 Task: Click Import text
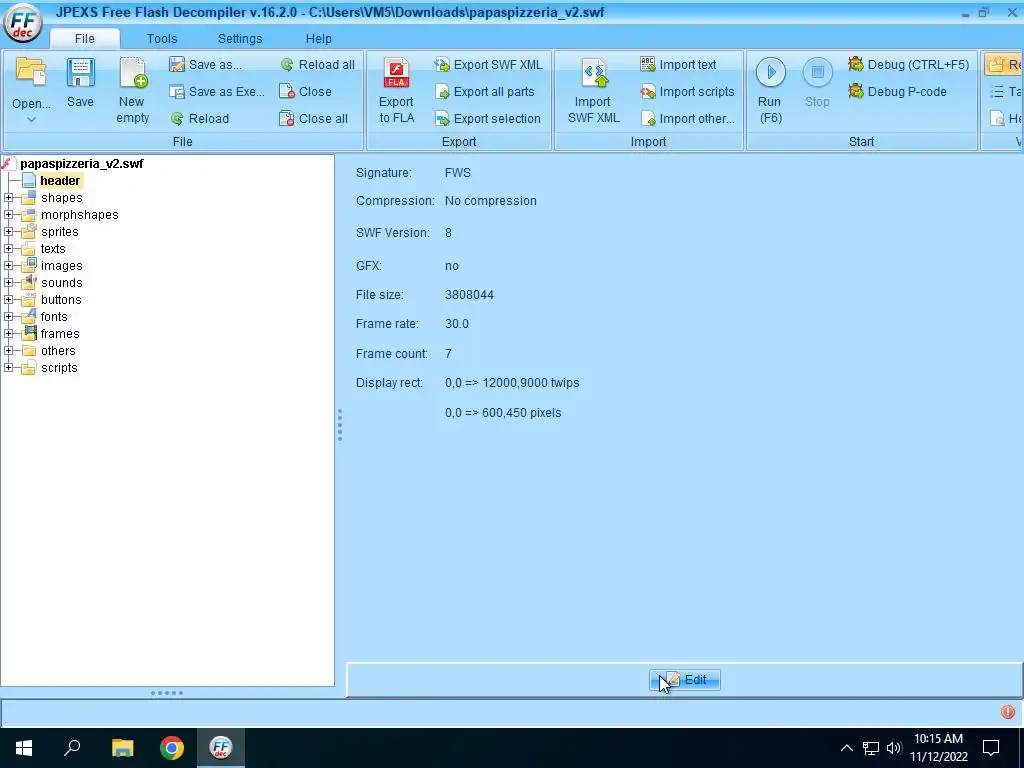click(679, 65)
